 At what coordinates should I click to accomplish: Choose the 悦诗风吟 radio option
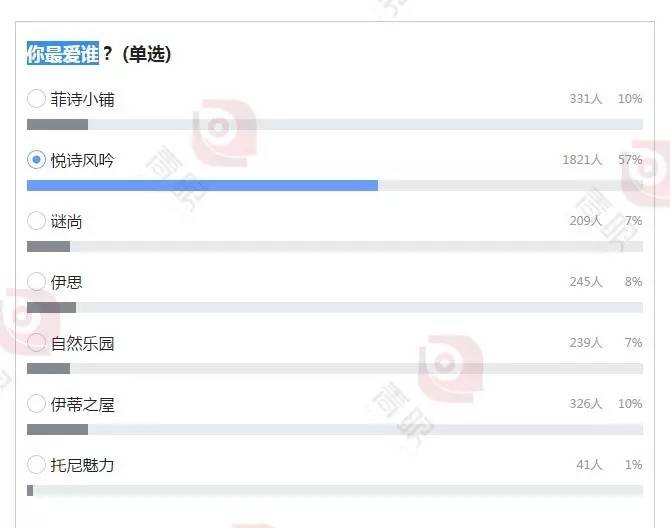coord(36,160)
